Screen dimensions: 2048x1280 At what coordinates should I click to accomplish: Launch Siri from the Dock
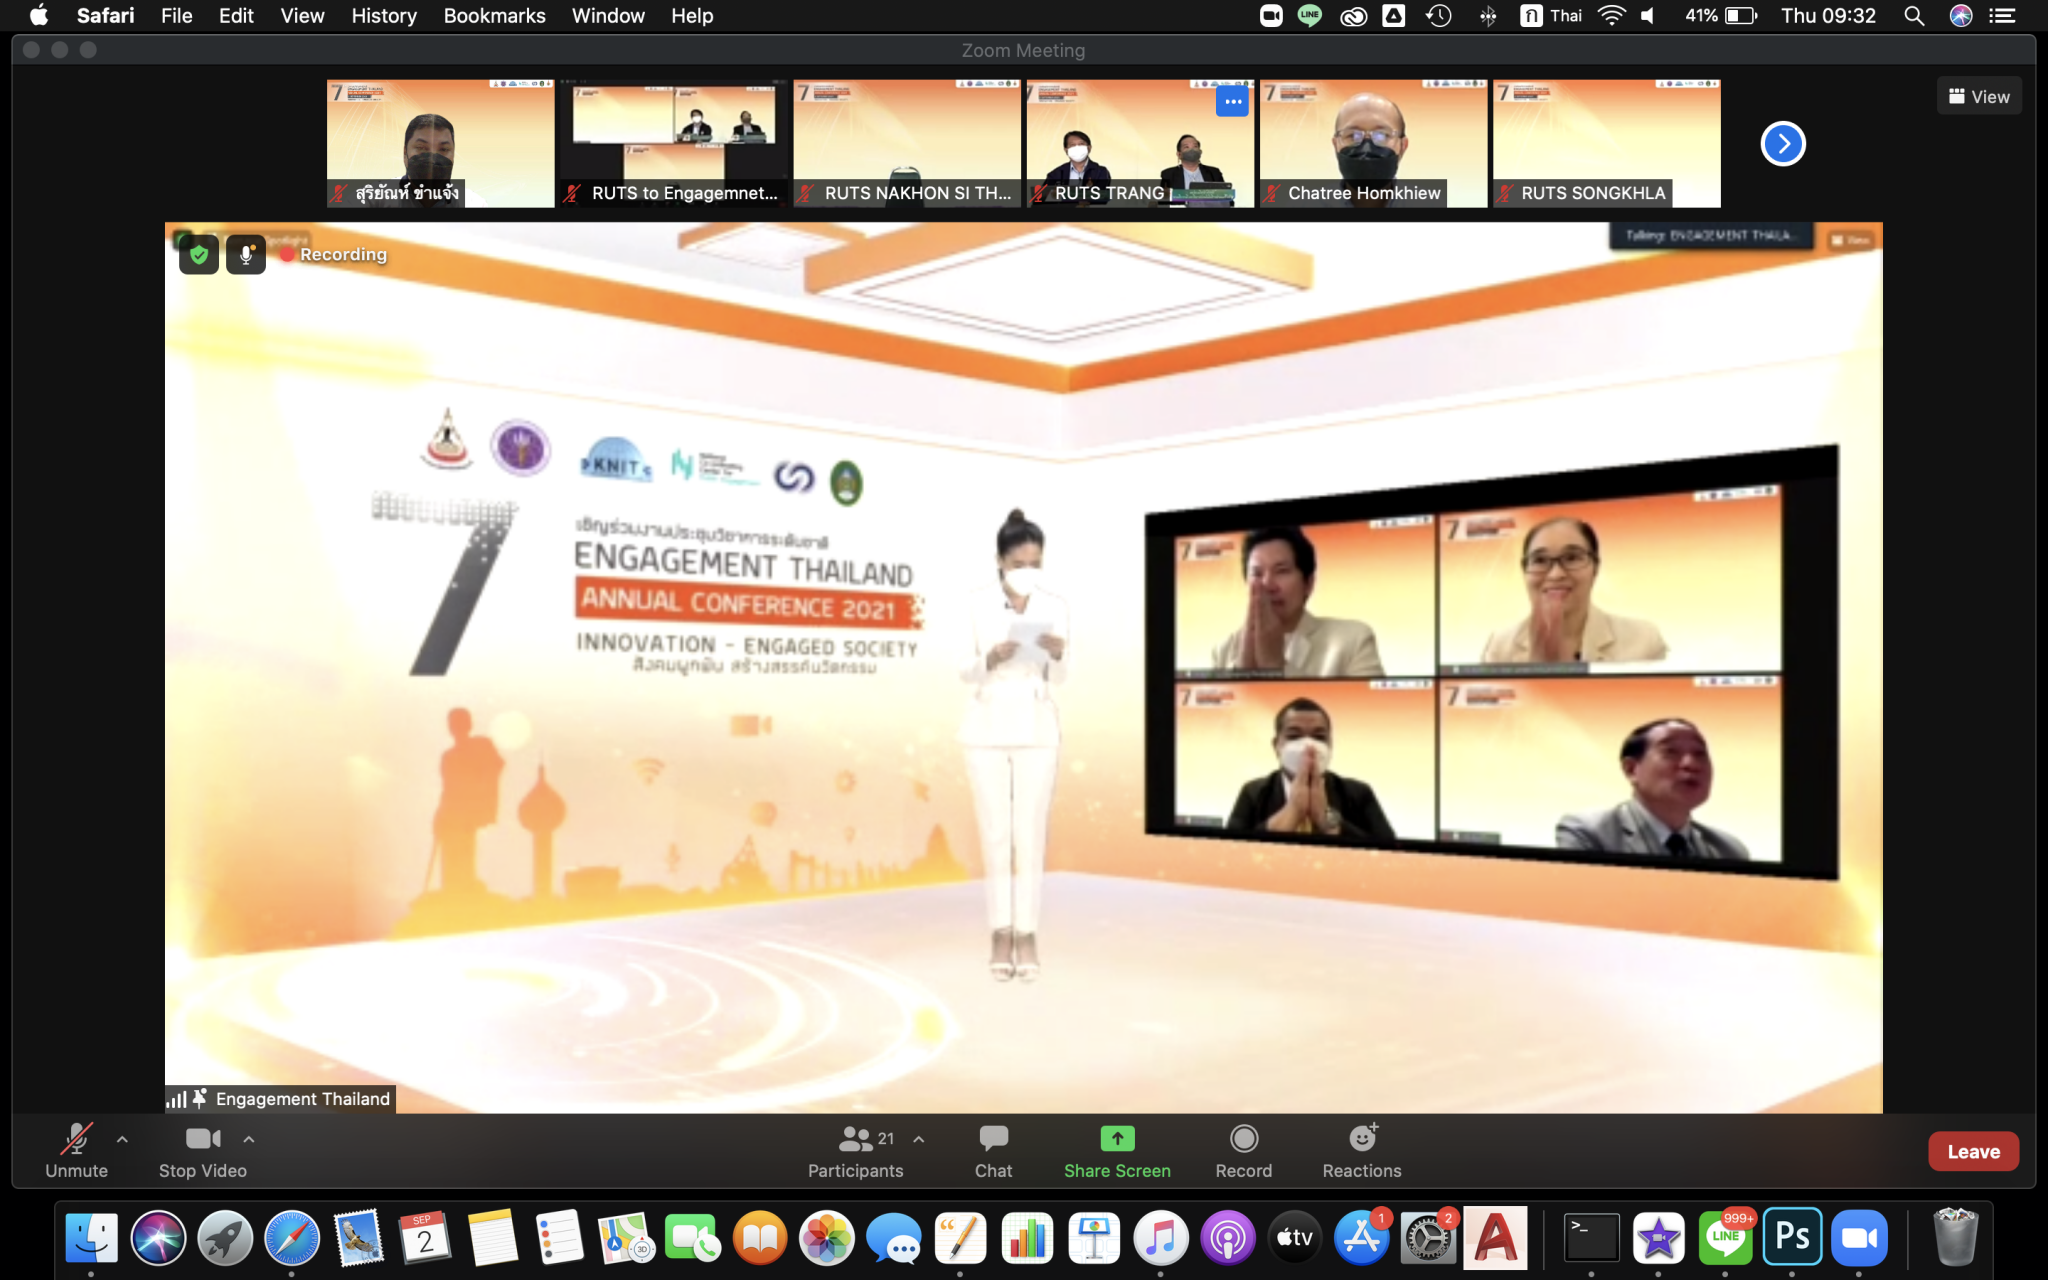click(158, 1238)
